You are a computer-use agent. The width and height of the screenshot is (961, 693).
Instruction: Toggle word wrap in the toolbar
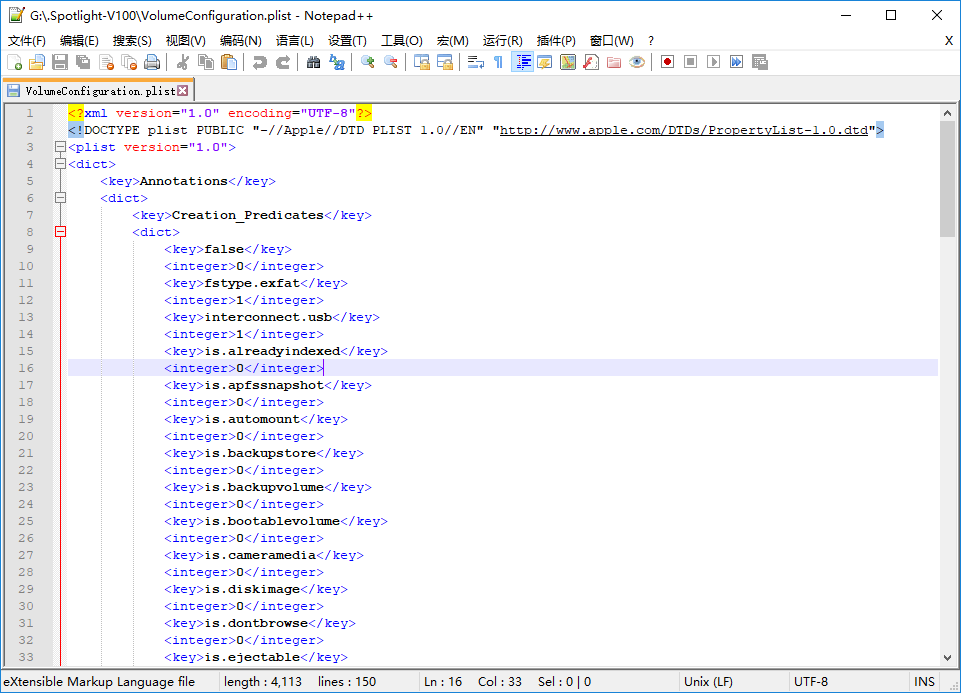pos(476,62)
